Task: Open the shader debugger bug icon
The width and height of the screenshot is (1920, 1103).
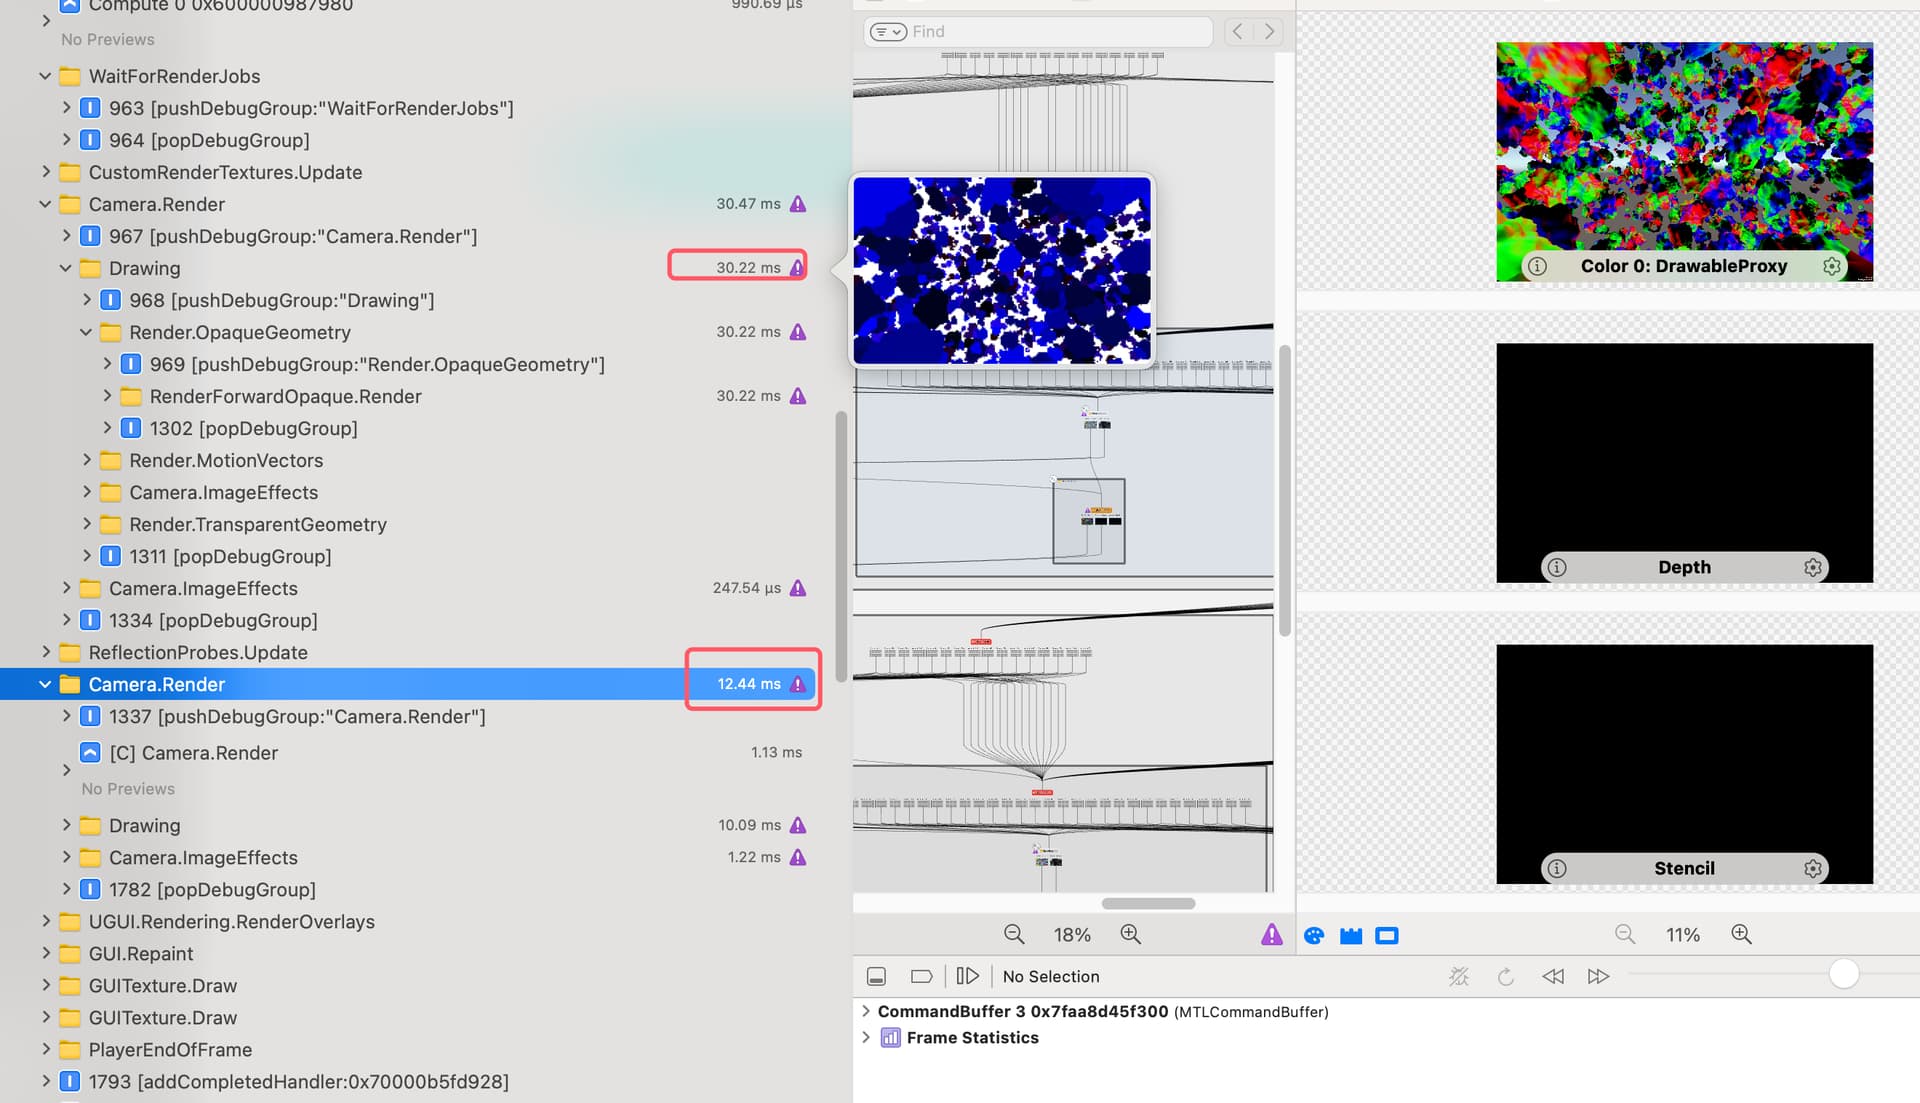Action: [x=1459, y=976]
